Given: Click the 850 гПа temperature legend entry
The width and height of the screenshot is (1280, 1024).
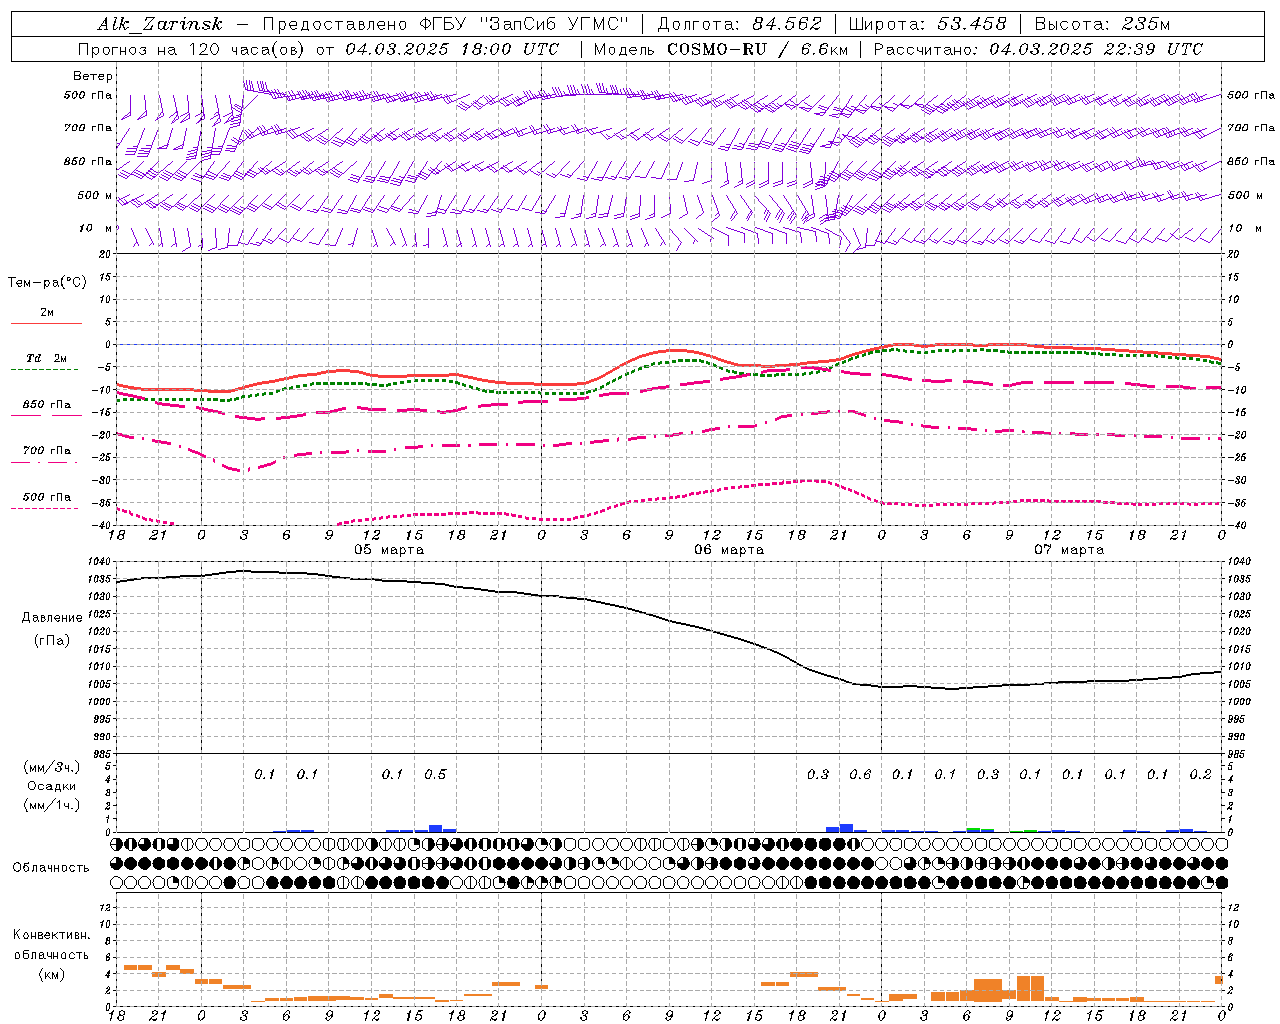Looking at the screenshot, I should pos(46,405).
